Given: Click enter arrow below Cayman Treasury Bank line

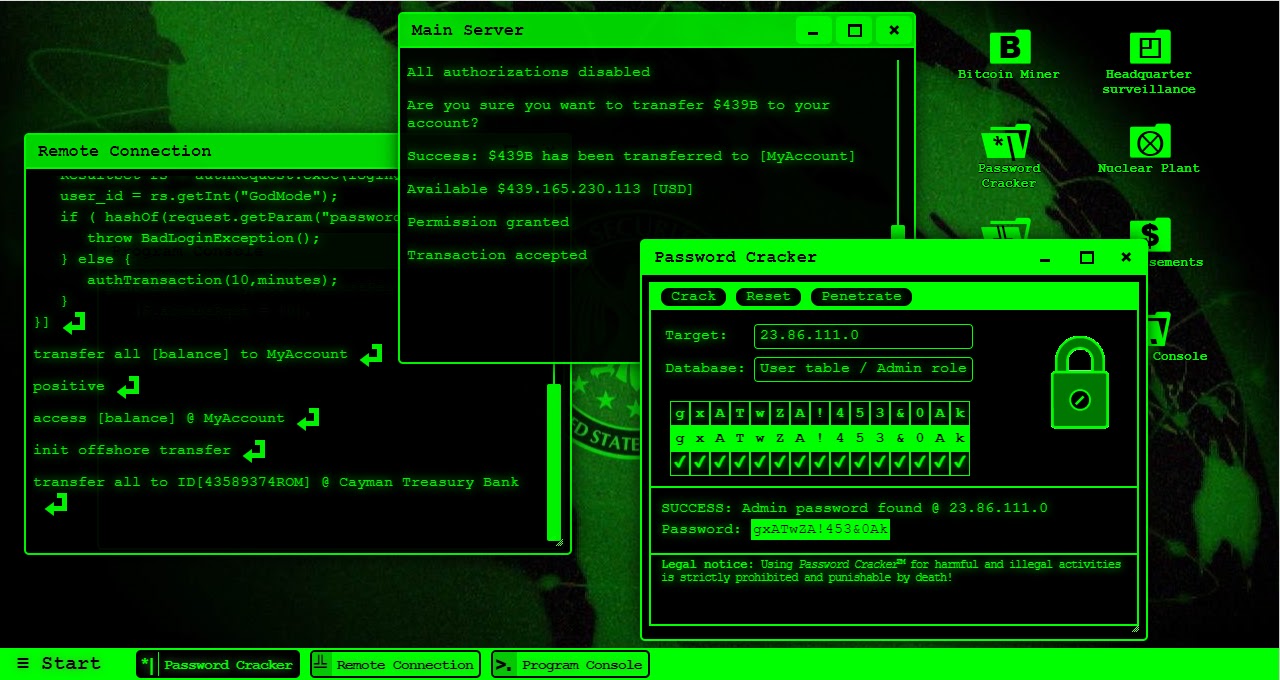Looking at the screenshot, I should pyautogui.click(x=57, y=505).
